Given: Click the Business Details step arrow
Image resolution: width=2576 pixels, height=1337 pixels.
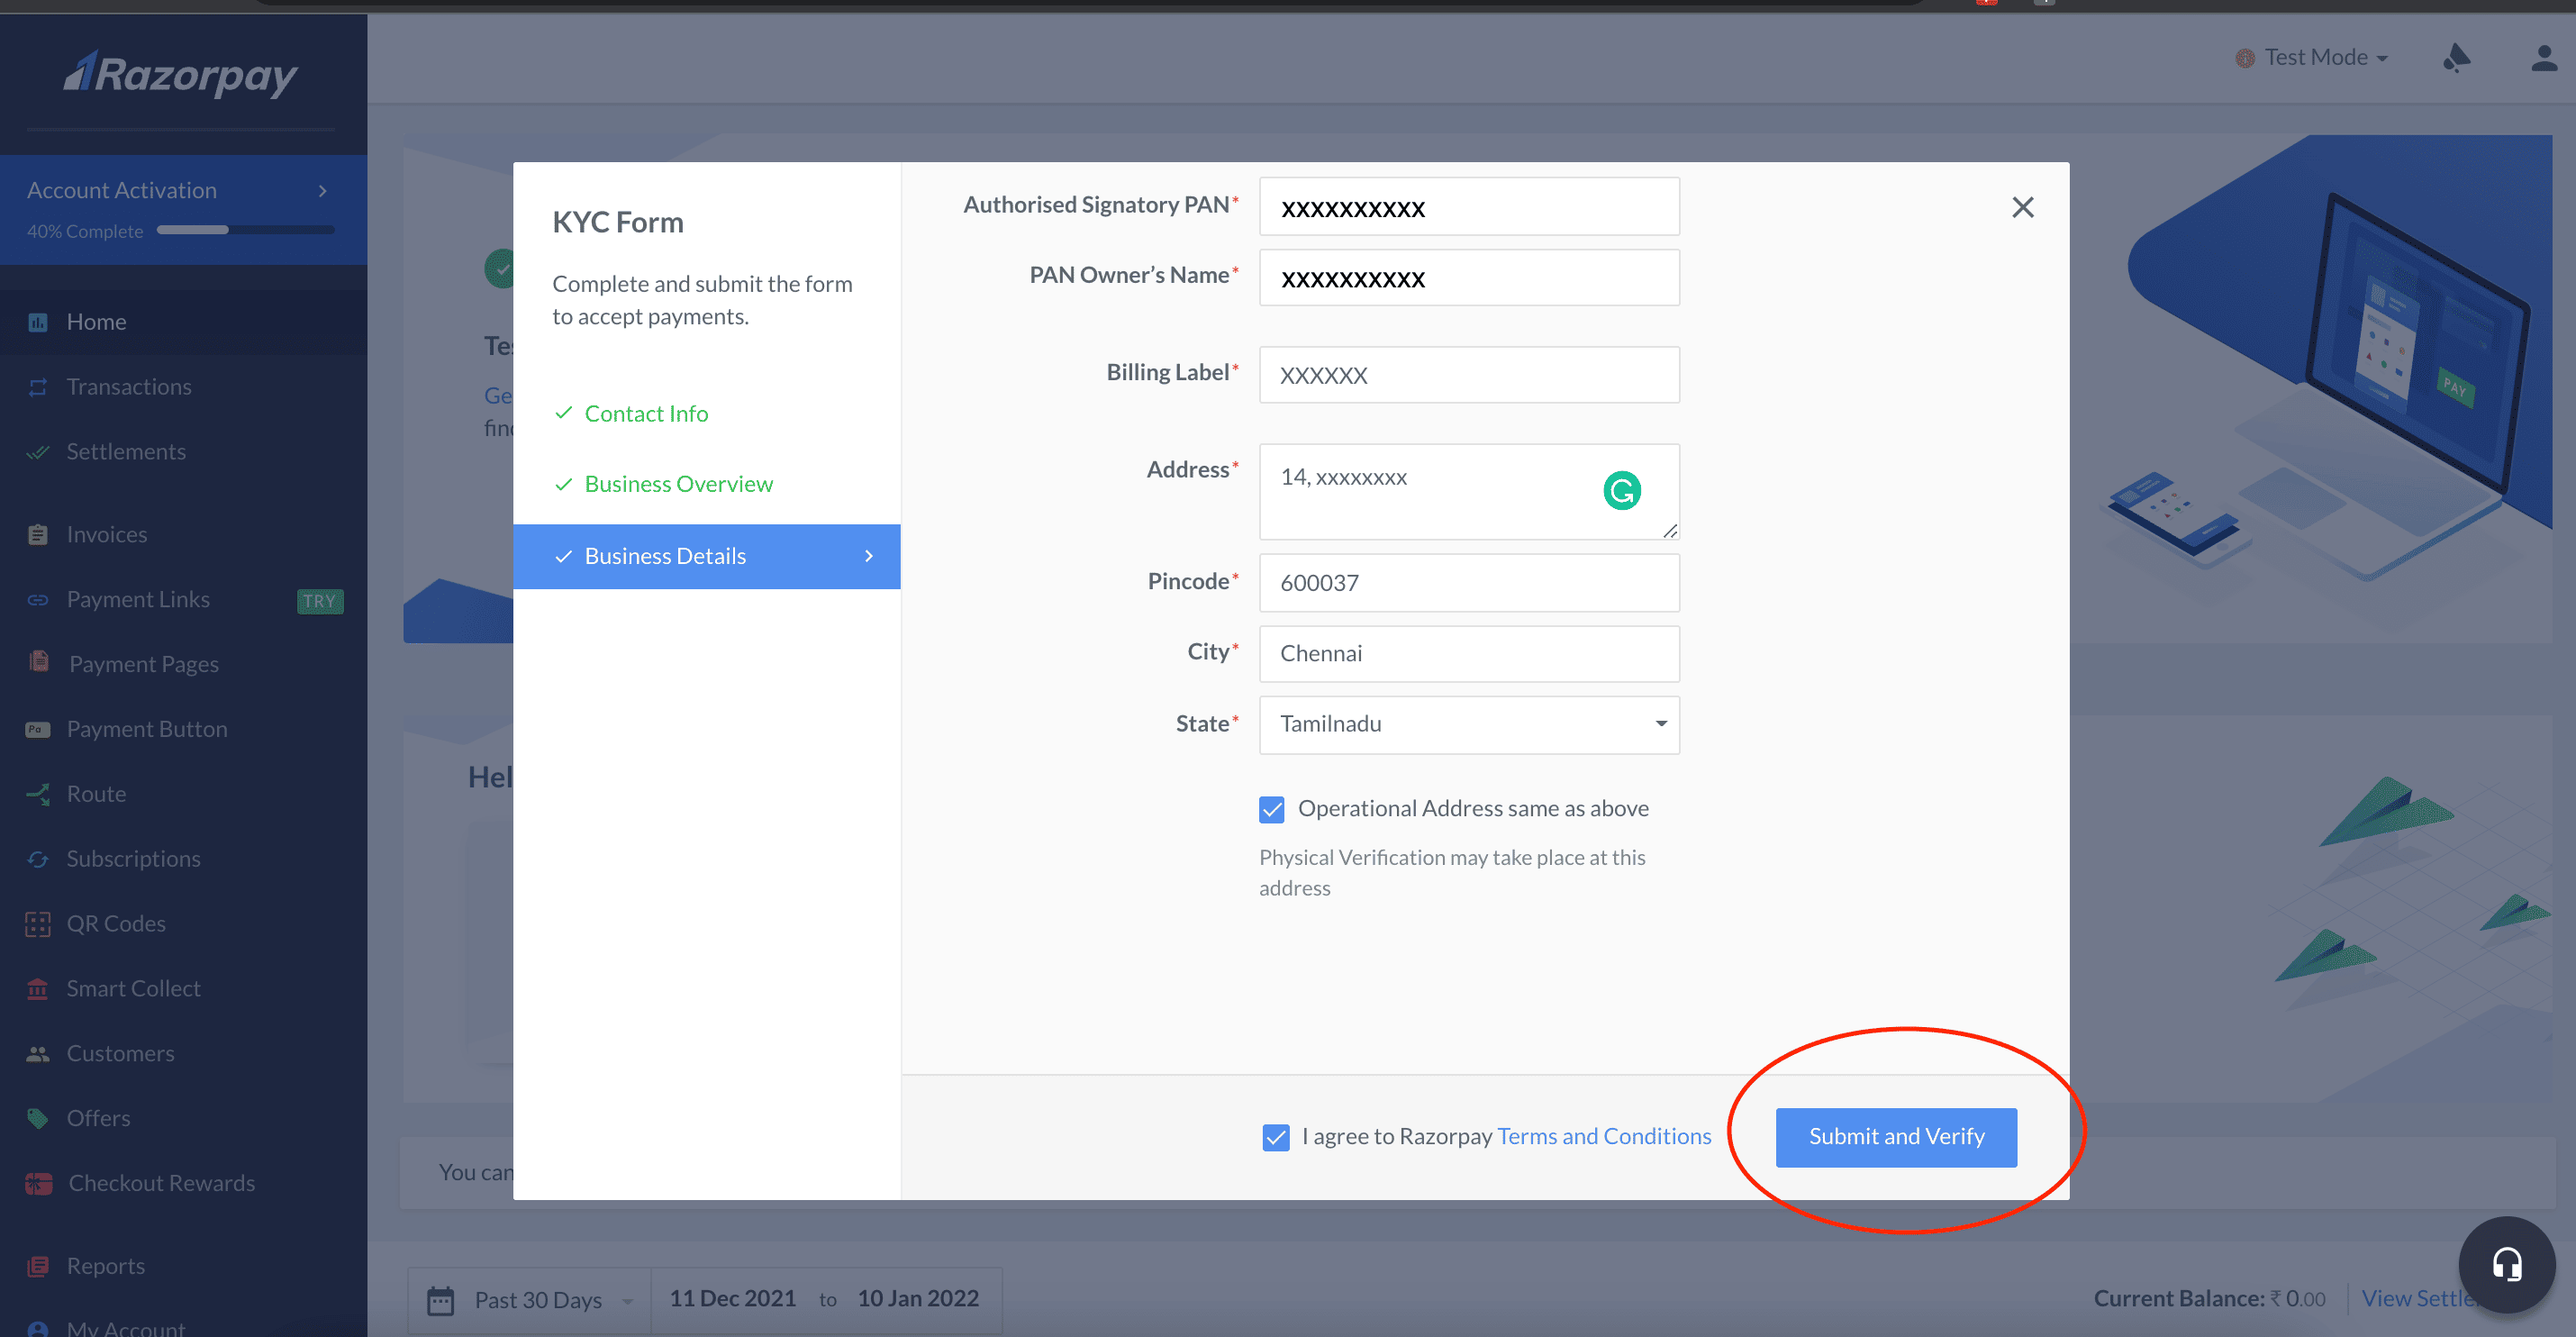Looking at the screenshot, I should point(868,556).
